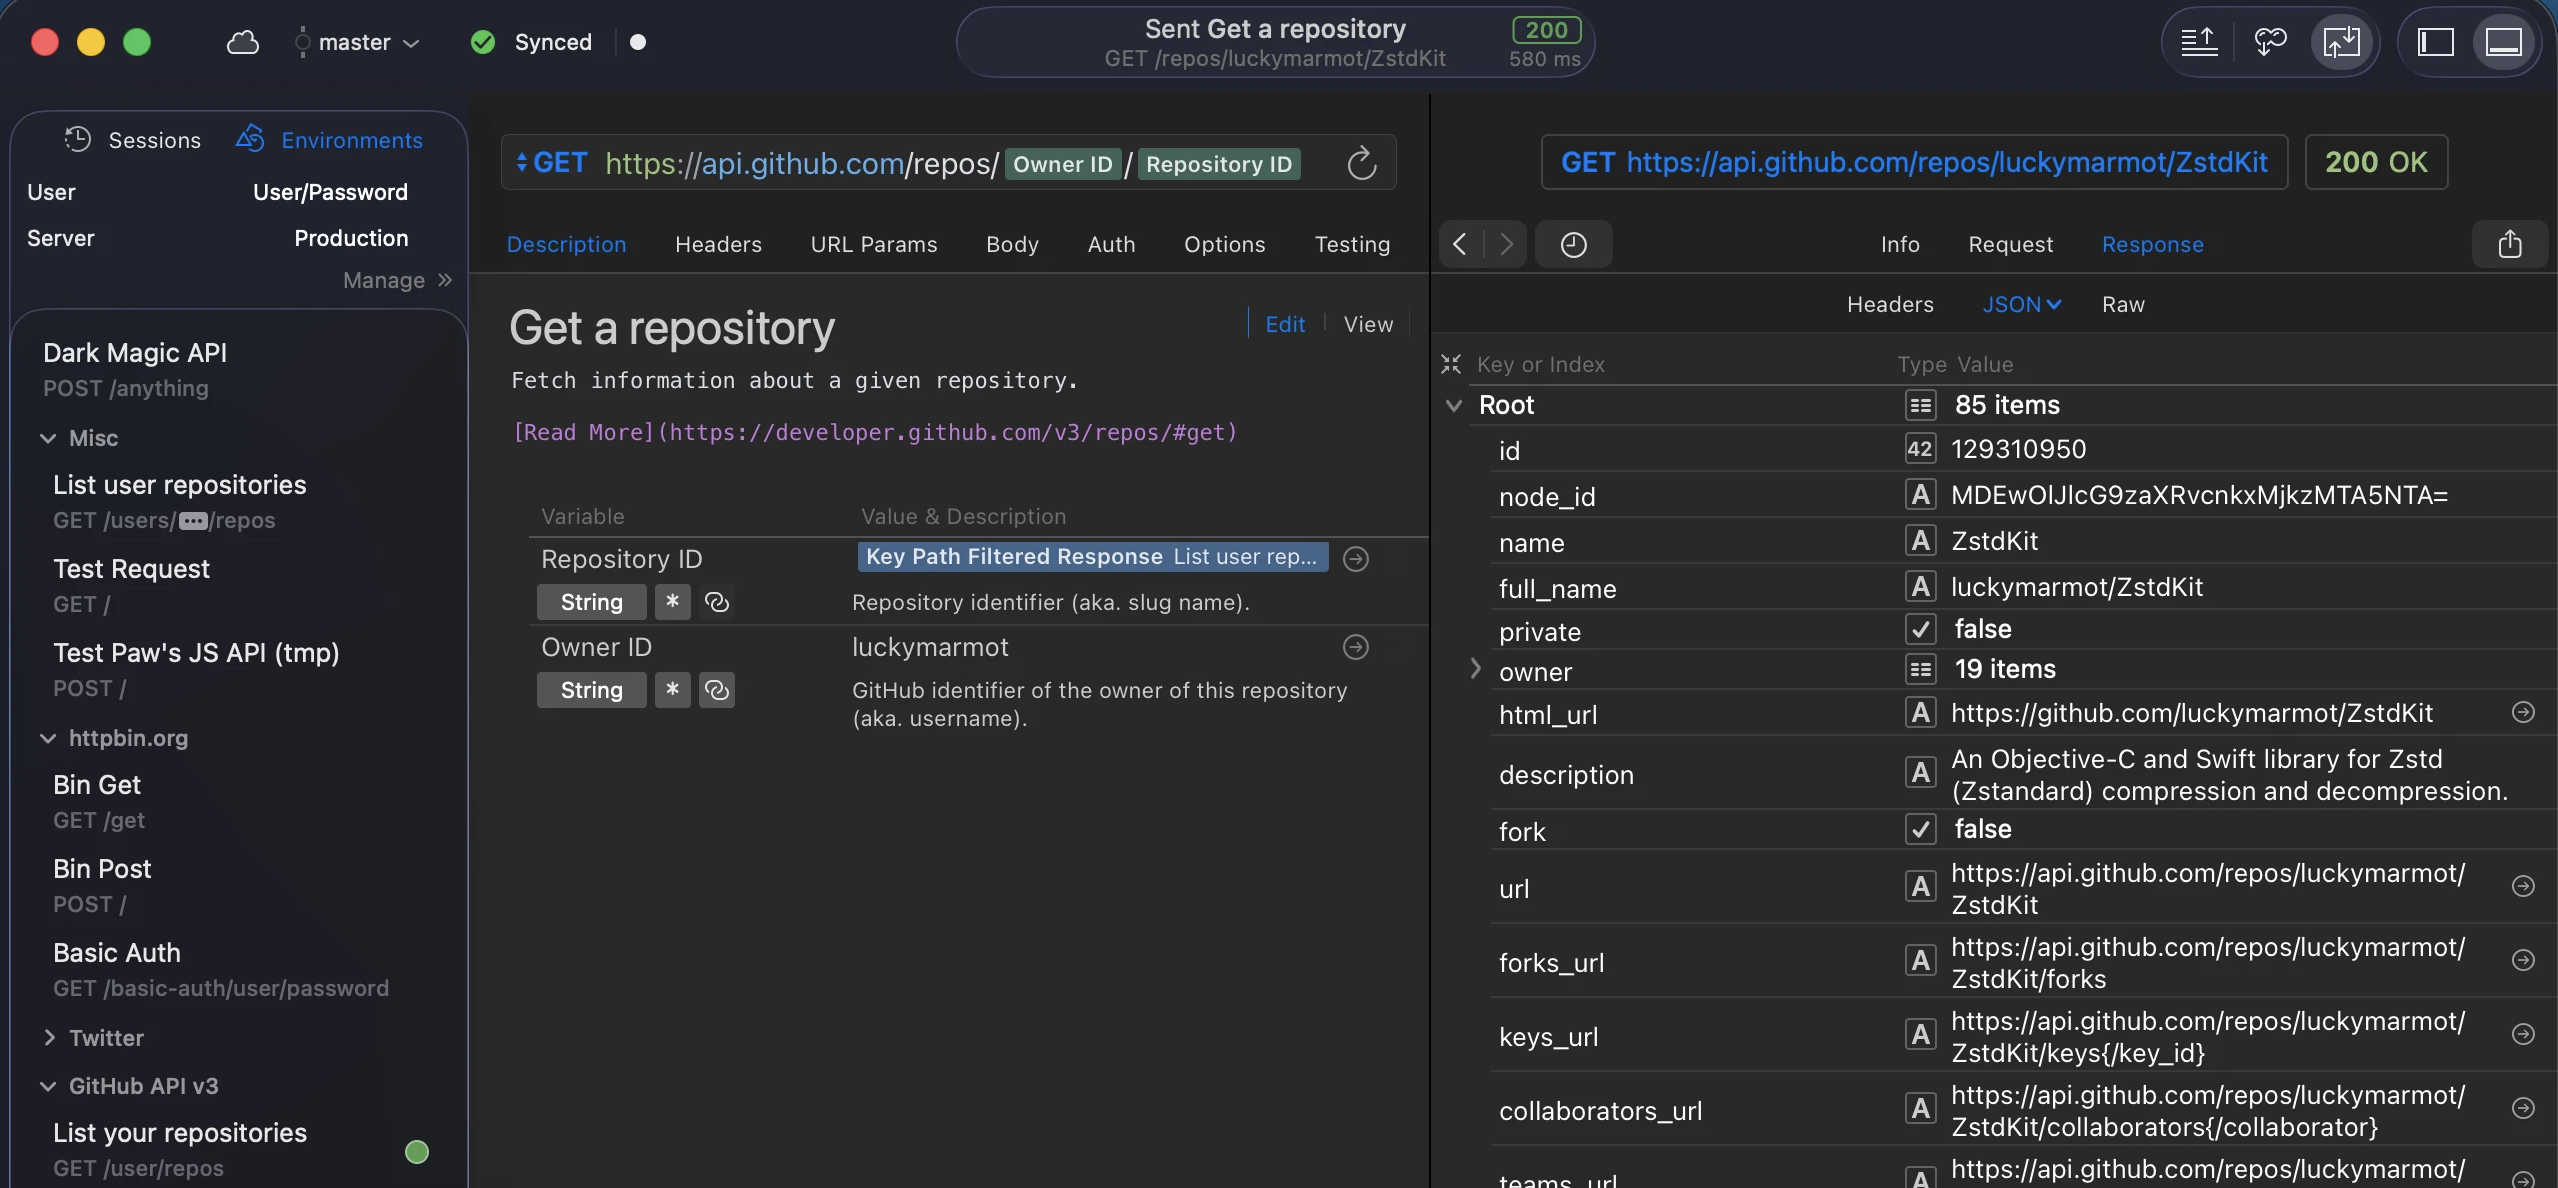Screen dimensions: 2558x1188
Task: Click the refresh send request icon
Action: pos(1361,163)
